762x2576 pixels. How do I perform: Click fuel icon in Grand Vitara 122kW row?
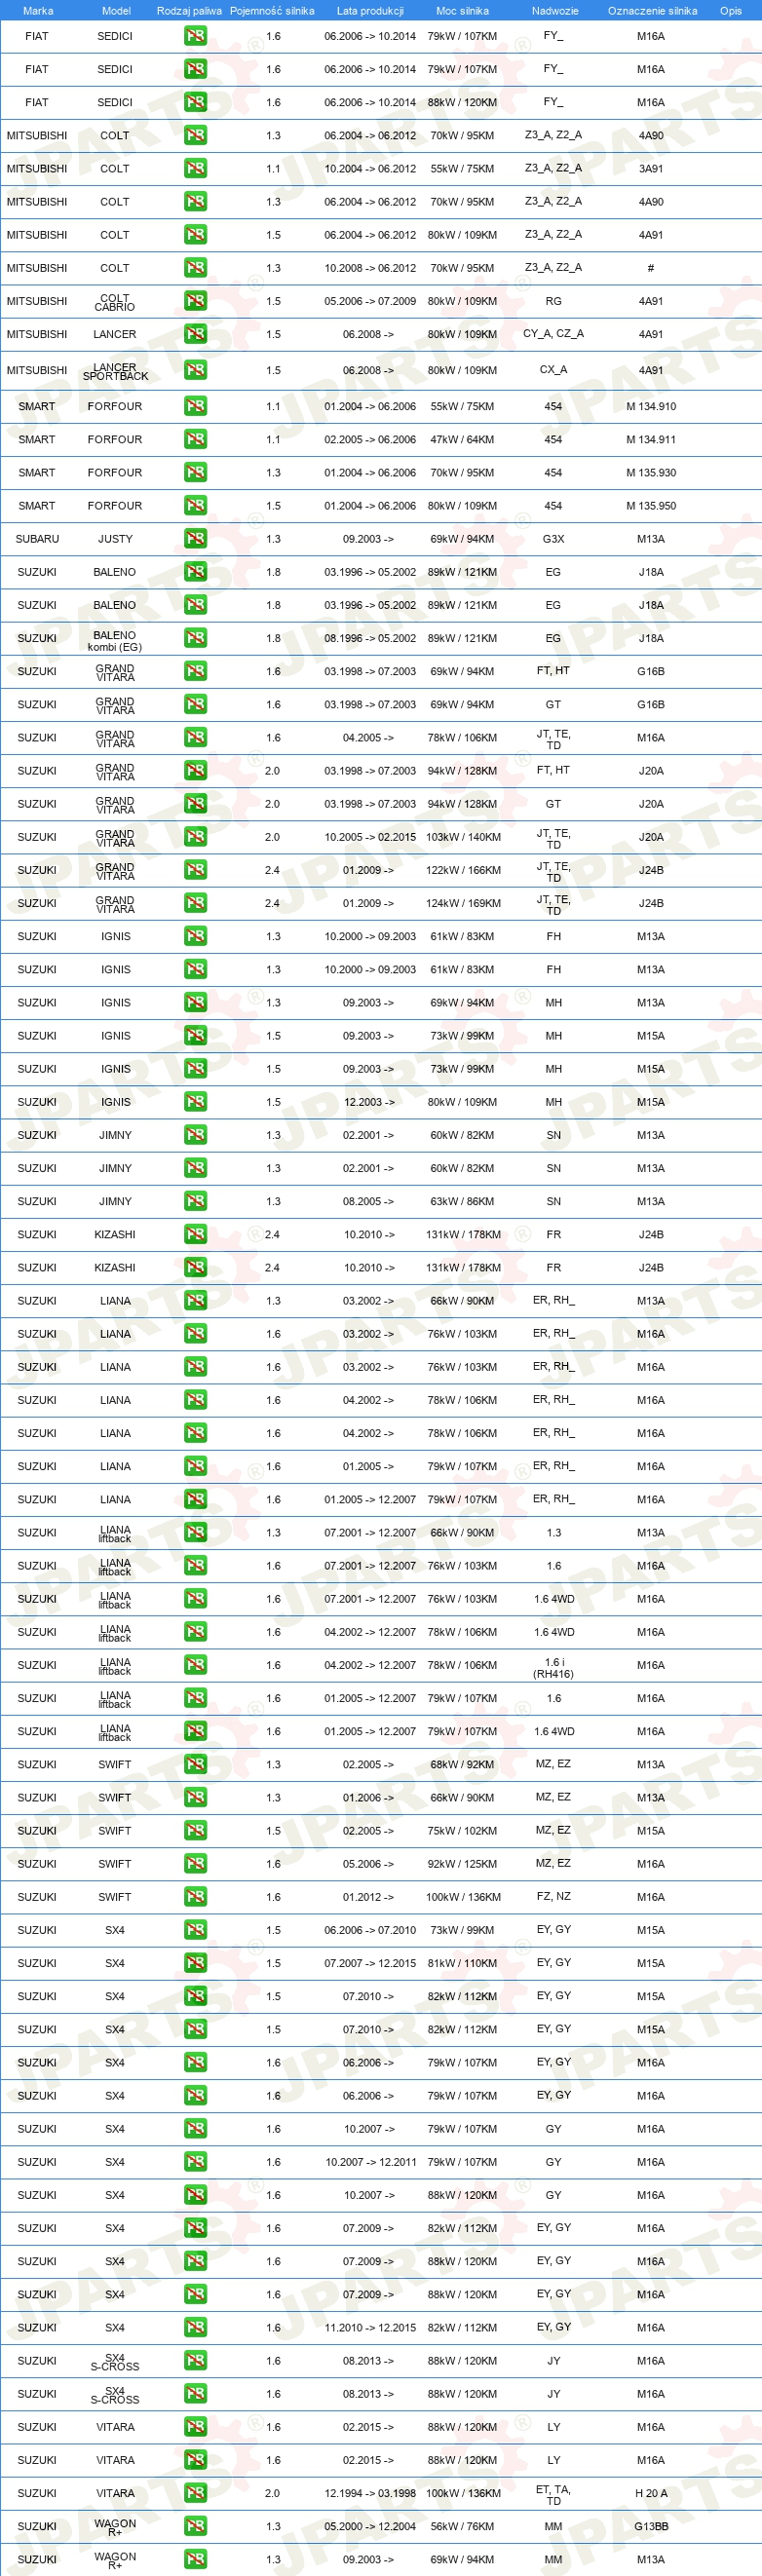click(195, 870)
